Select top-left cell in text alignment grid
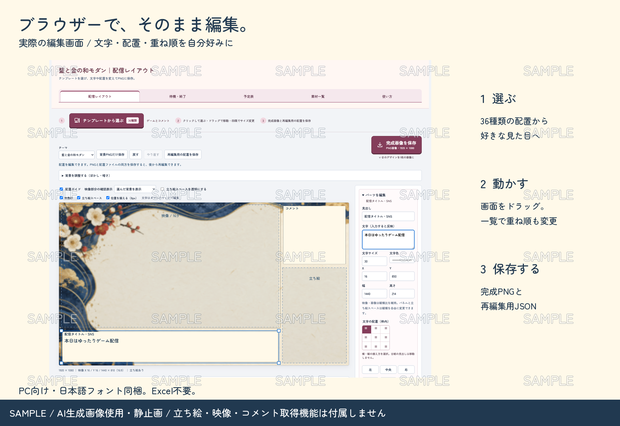Screen dimensions: 620x426 point(366,329)
